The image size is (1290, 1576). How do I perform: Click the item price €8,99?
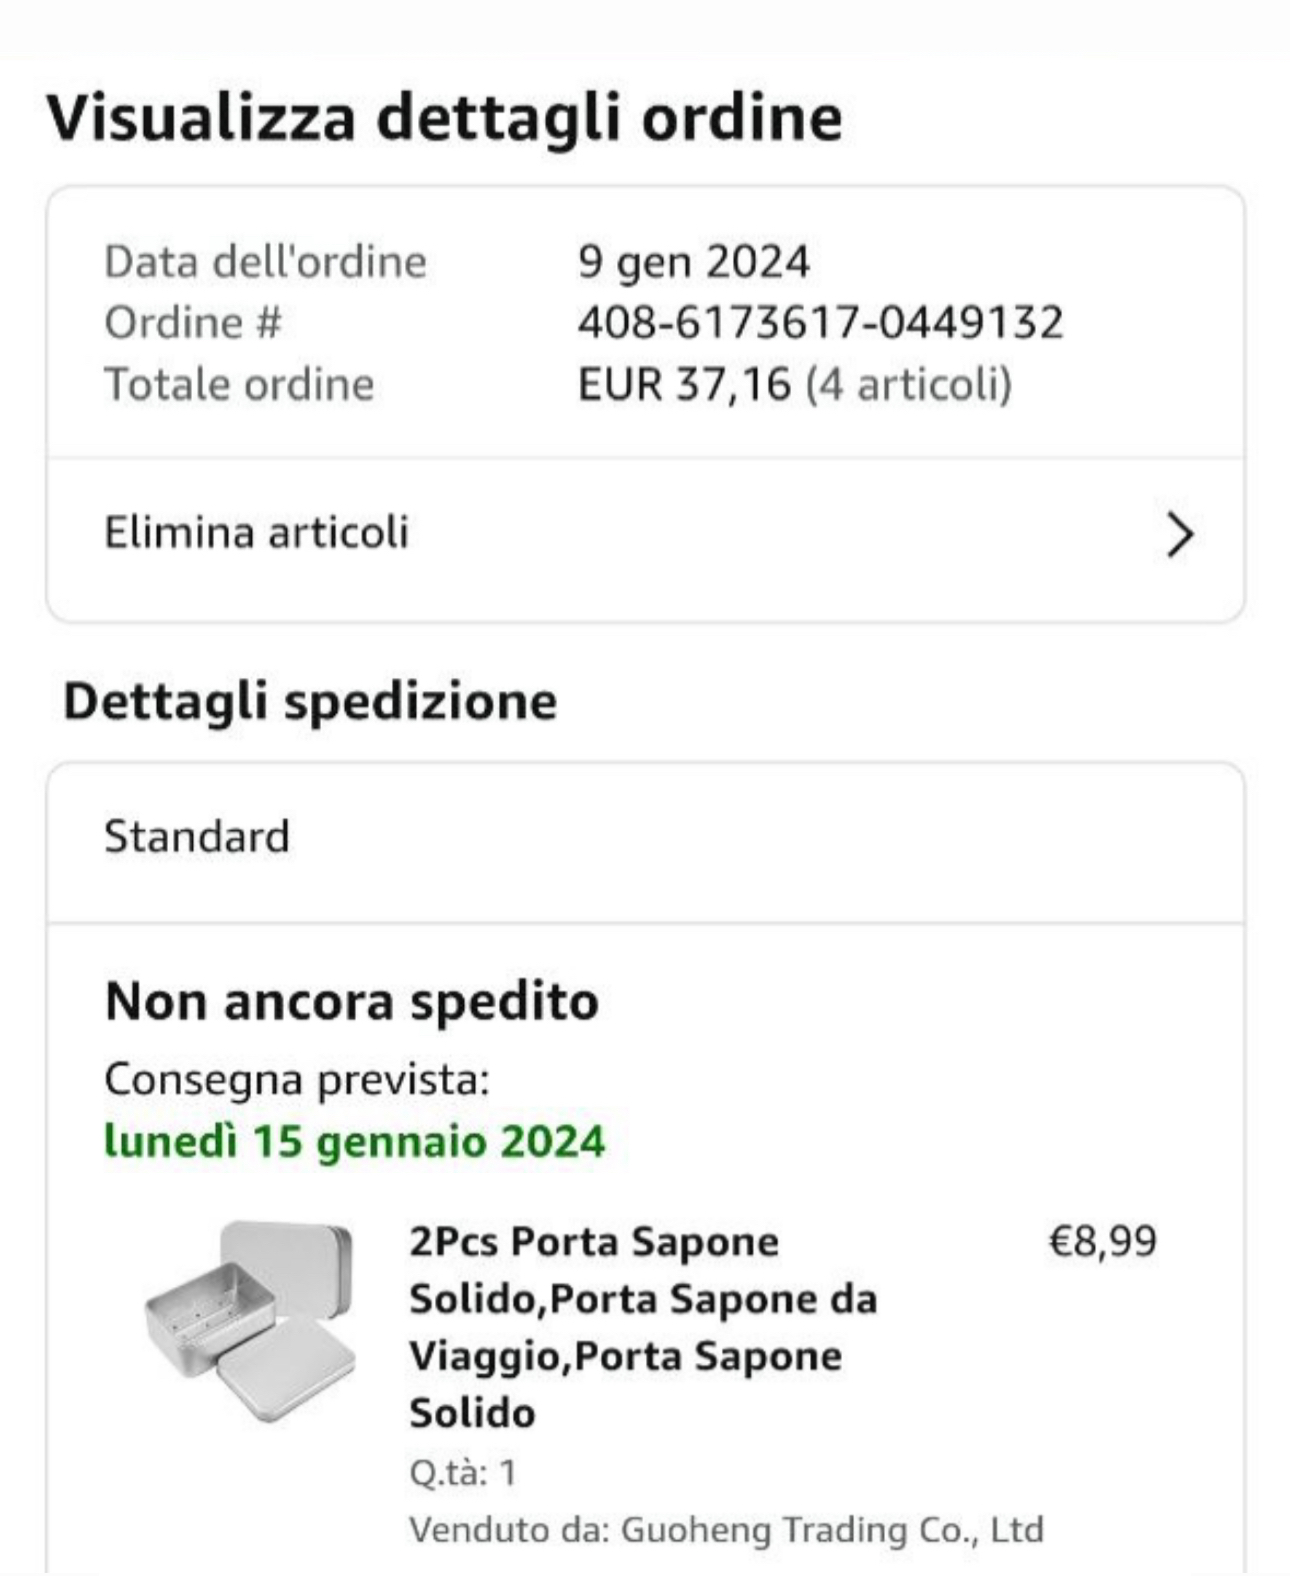(1102, 1241)
